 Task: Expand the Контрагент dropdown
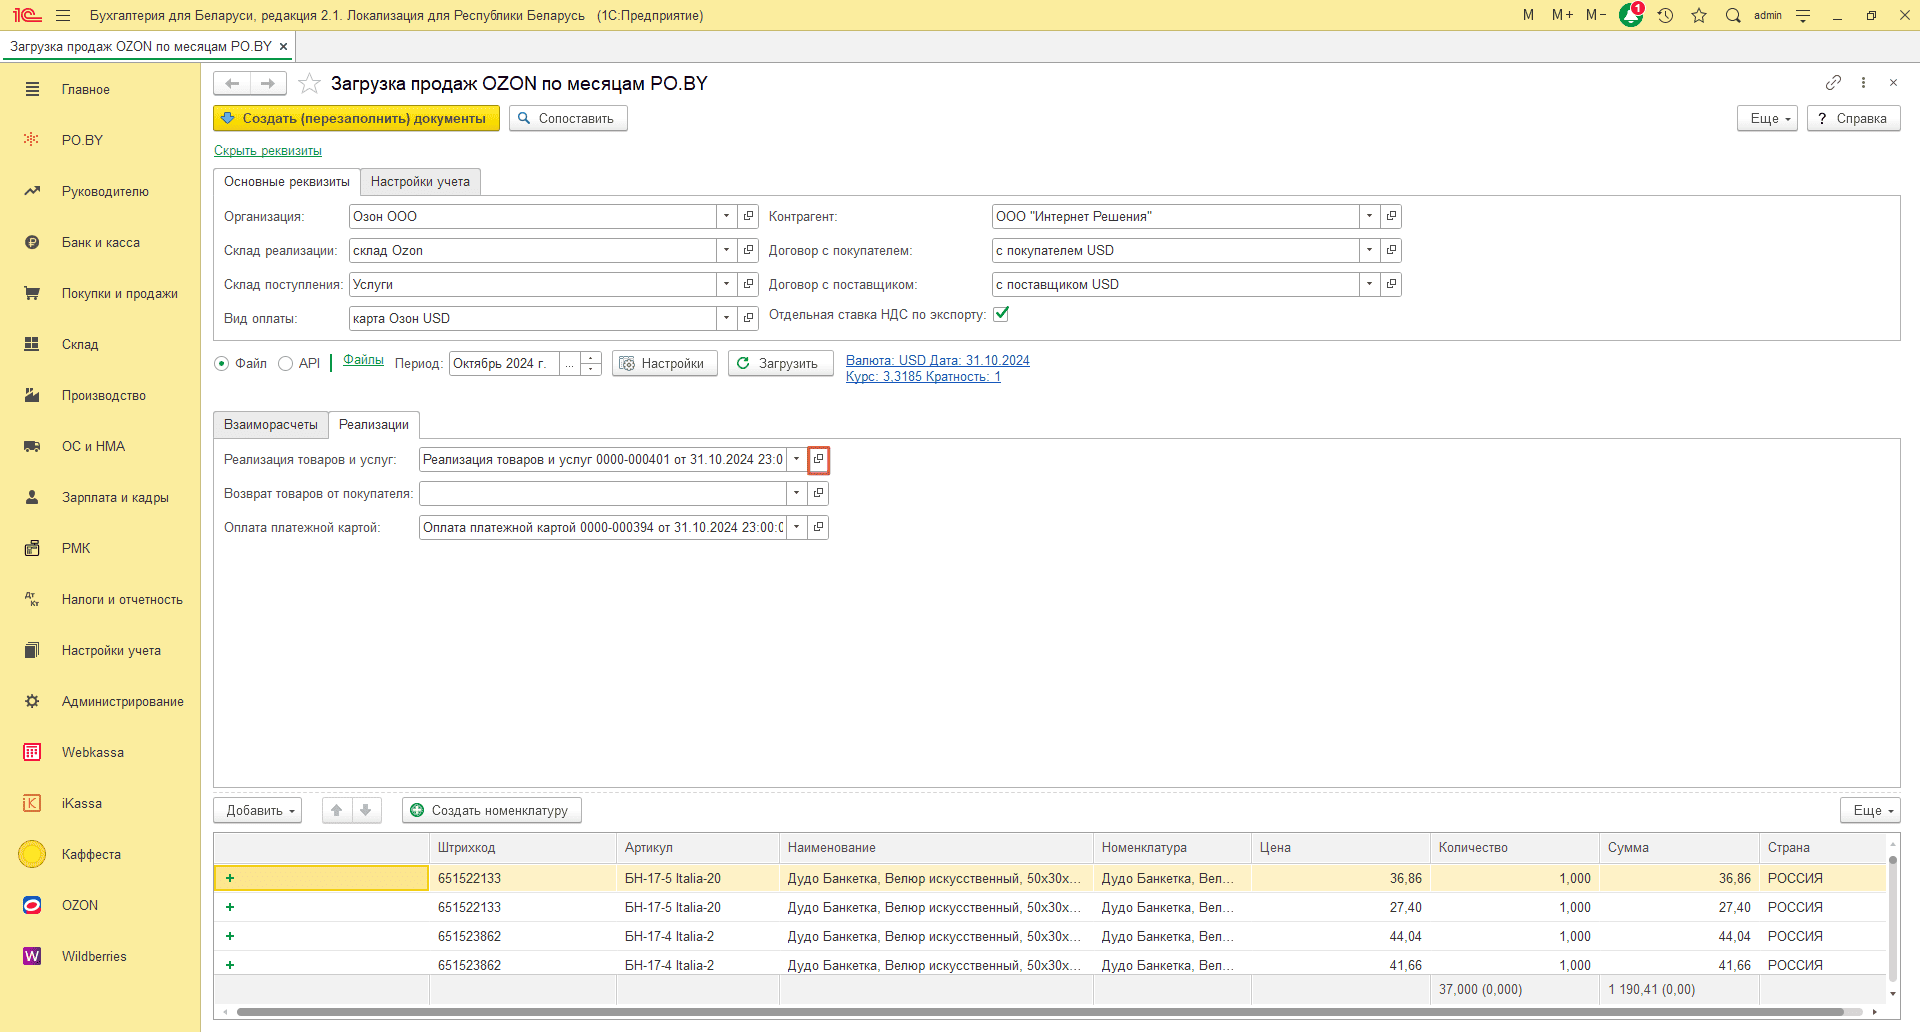pyautogui.click(x=1370, y=216)
